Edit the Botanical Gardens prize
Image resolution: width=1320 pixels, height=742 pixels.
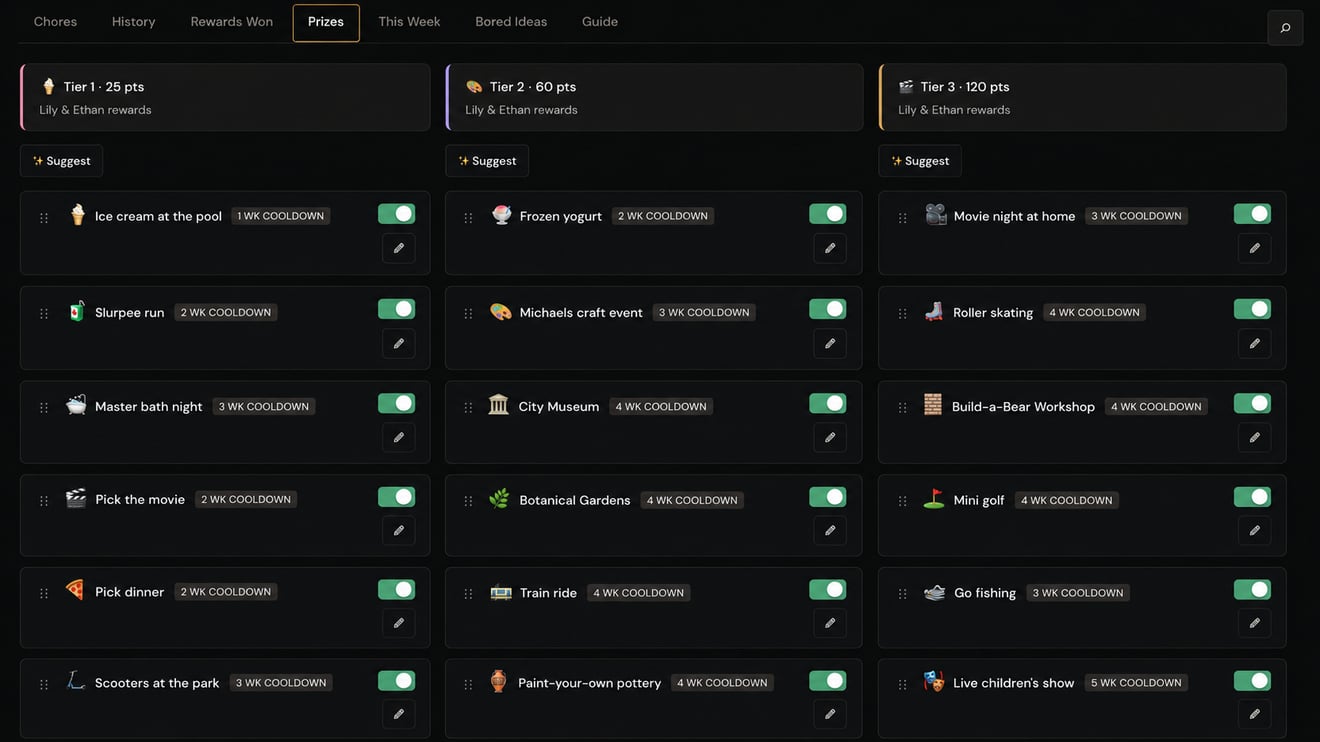pyautogui.click(x=829, y=530)
